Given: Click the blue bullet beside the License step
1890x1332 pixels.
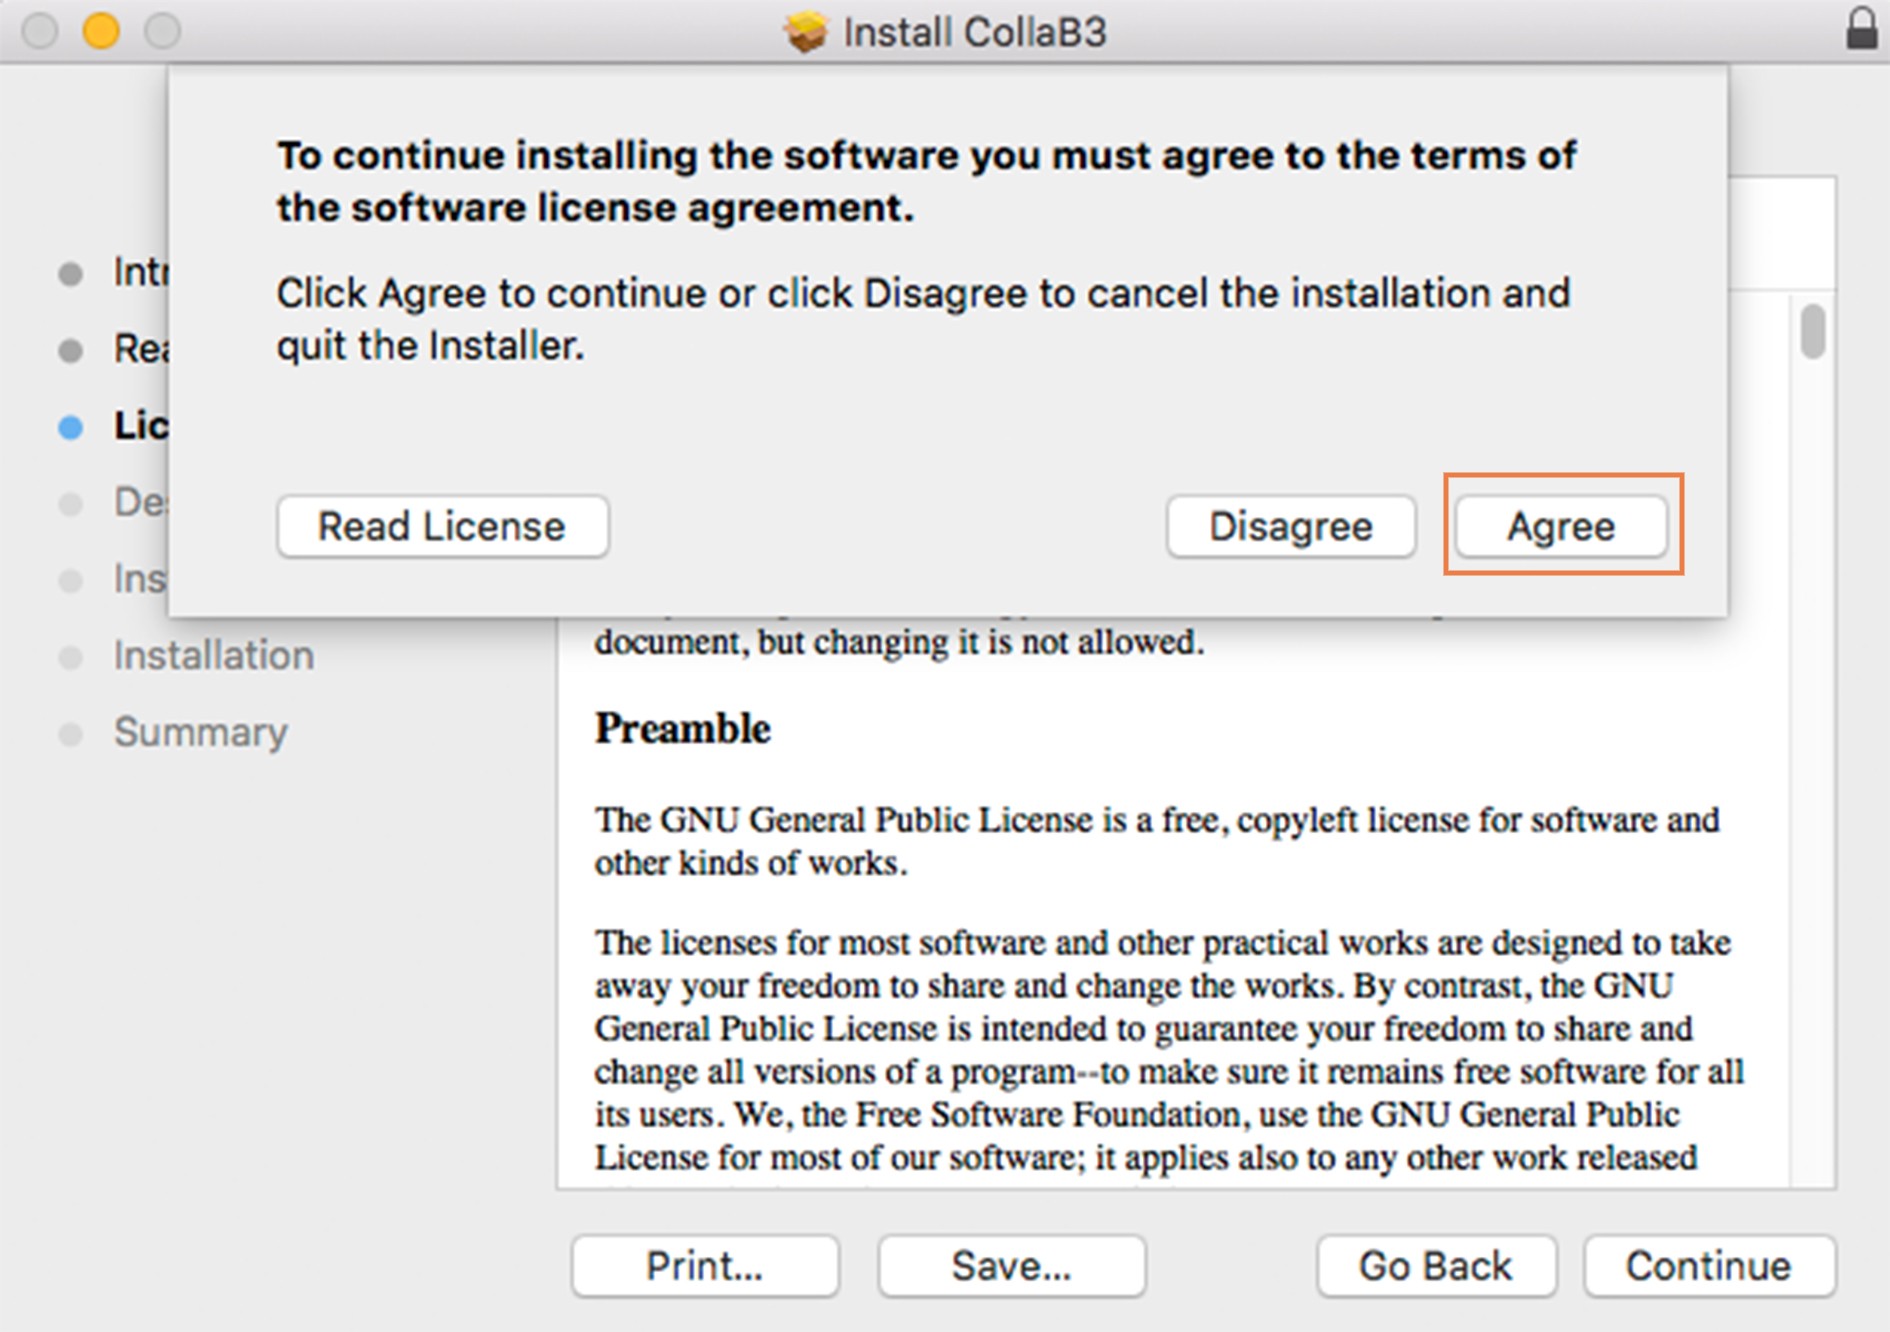Looking at the screenshot, I should (71, 428).
